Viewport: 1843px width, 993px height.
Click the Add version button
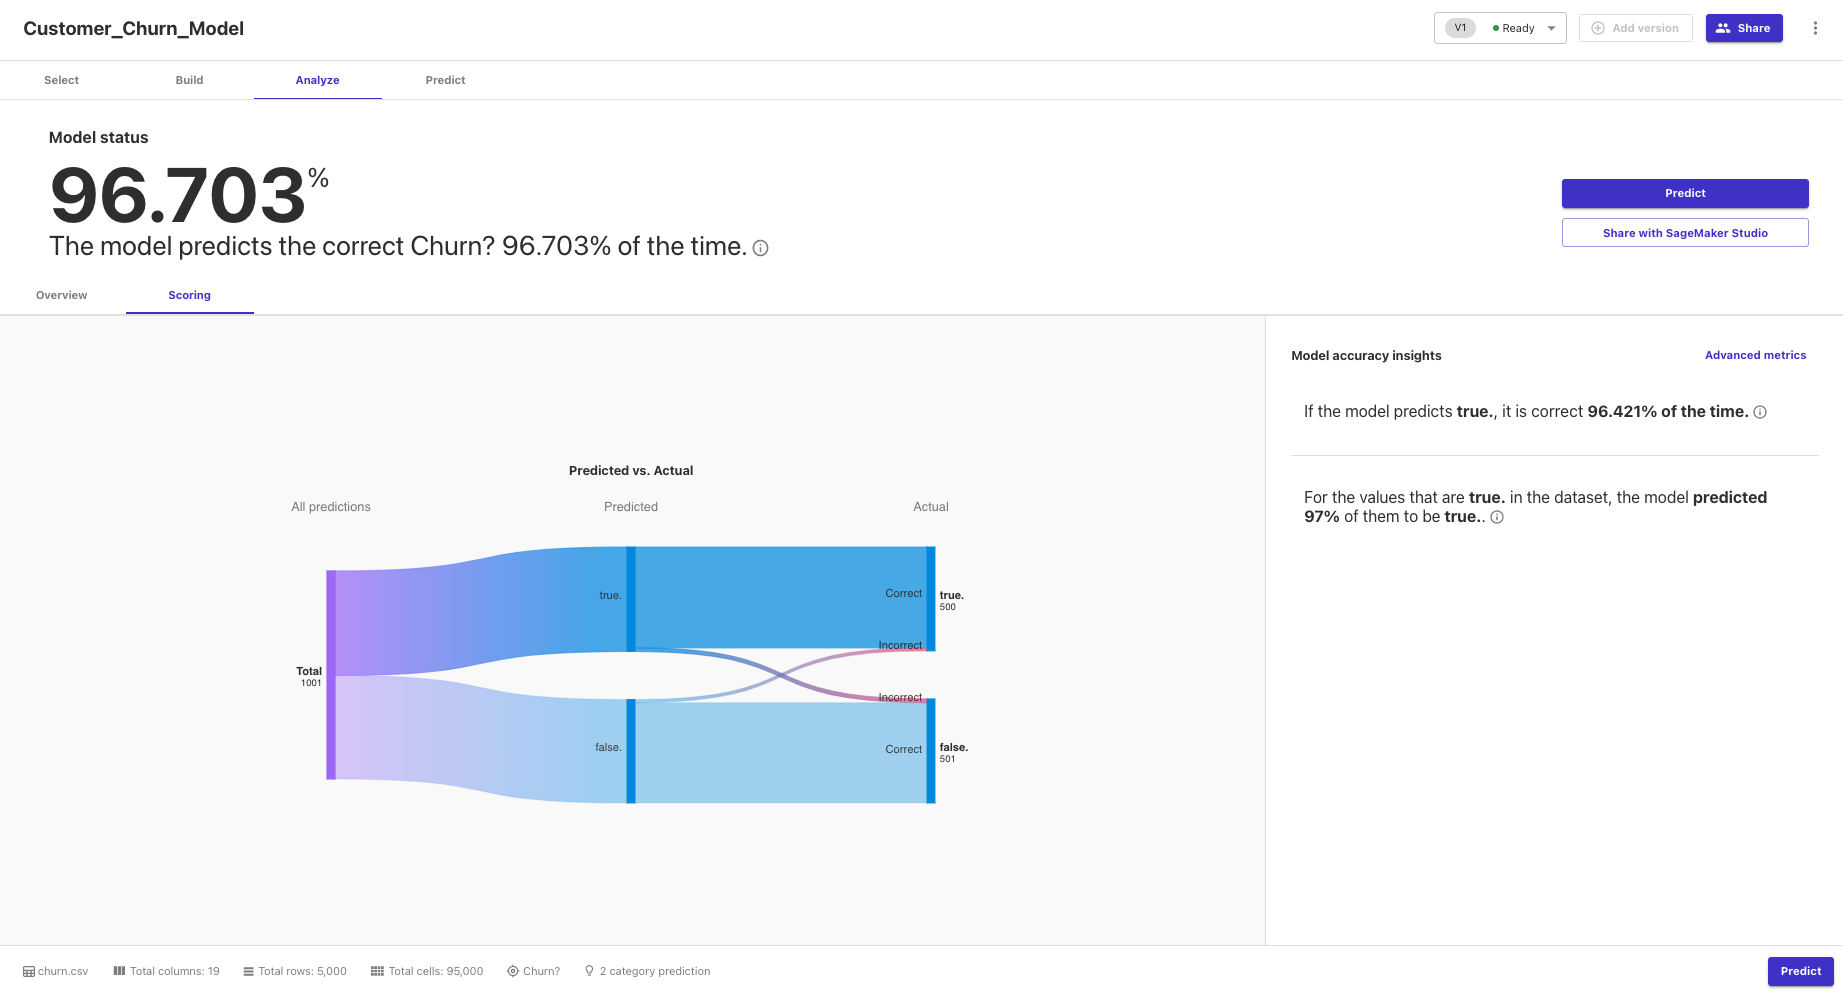click(x=1635, y=28)
